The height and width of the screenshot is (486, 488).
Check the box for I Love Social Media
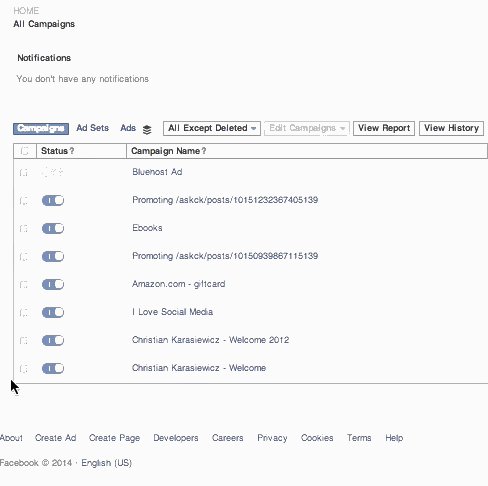click(x=24, y=313)
